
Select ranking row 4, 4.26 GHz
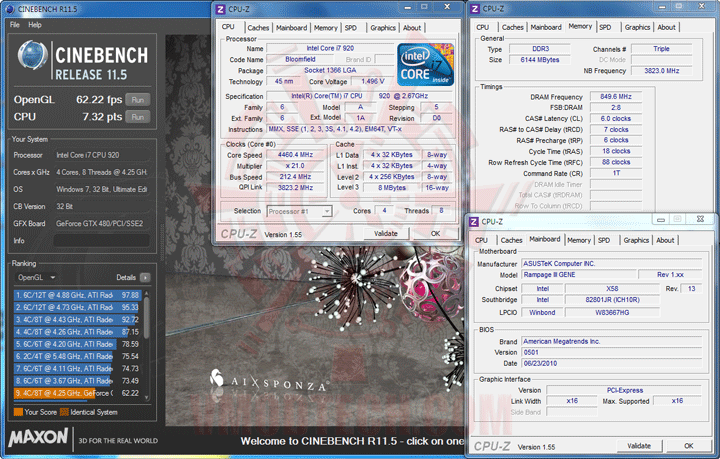tap(77, 331)
